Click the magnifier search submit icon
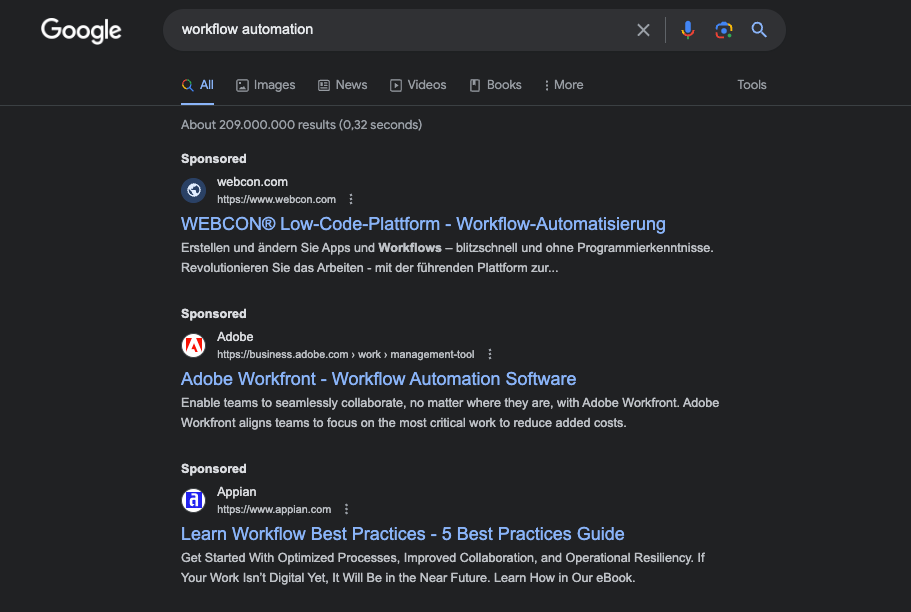This screenshot has height=612, width=911. pyautogui.click(x=759, y=30)
